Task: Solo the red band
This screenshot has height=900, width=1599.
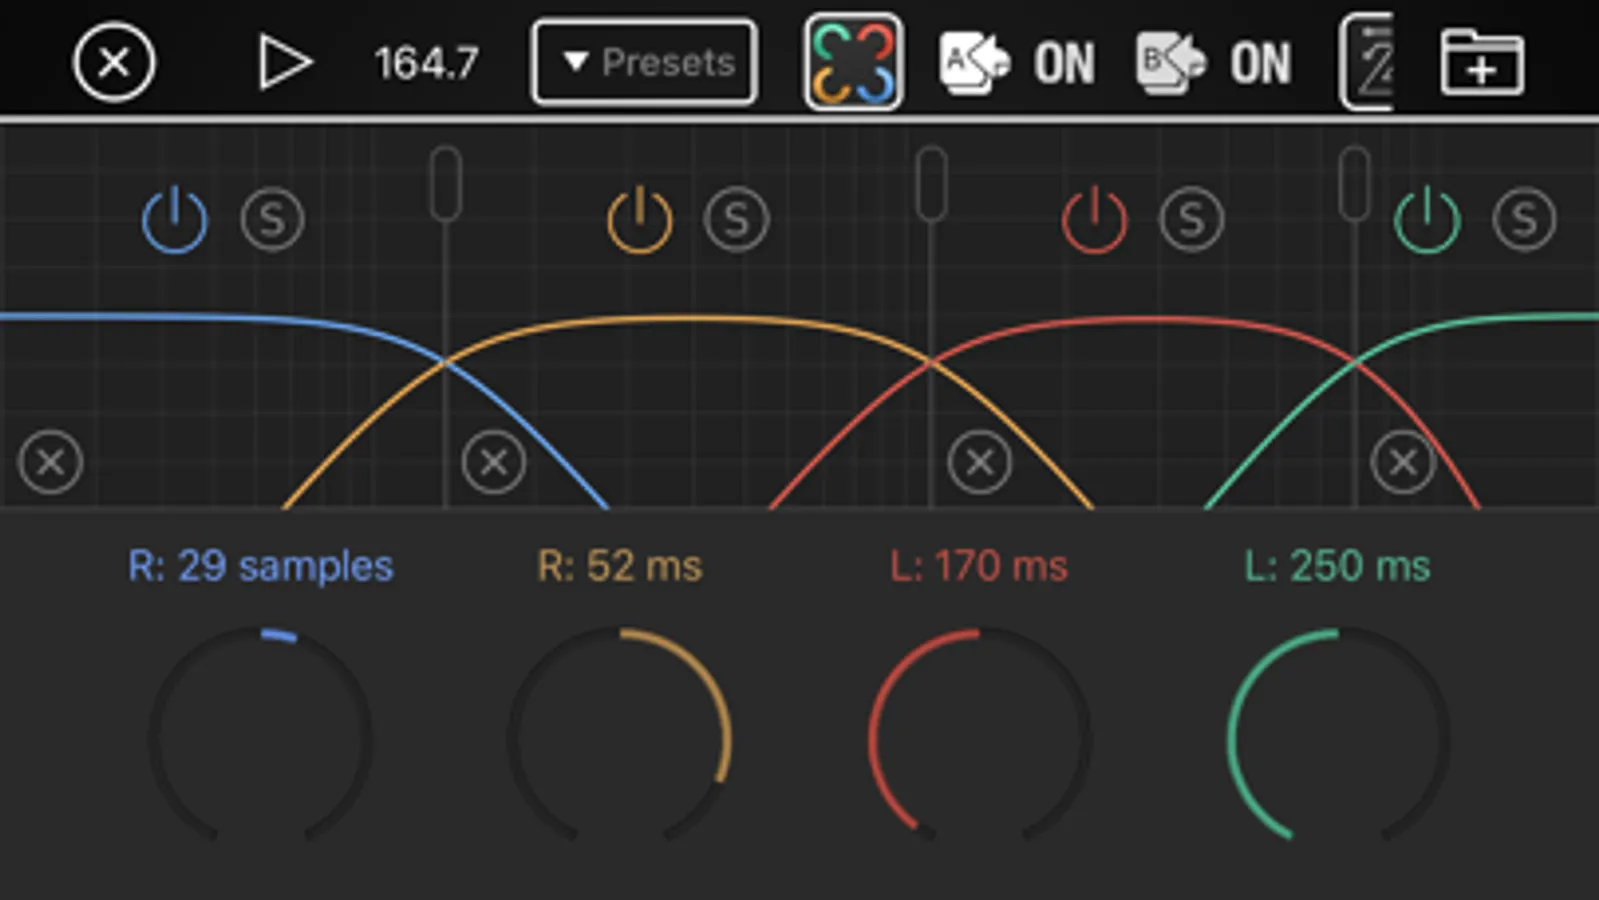Action: tap(1192, 219)
